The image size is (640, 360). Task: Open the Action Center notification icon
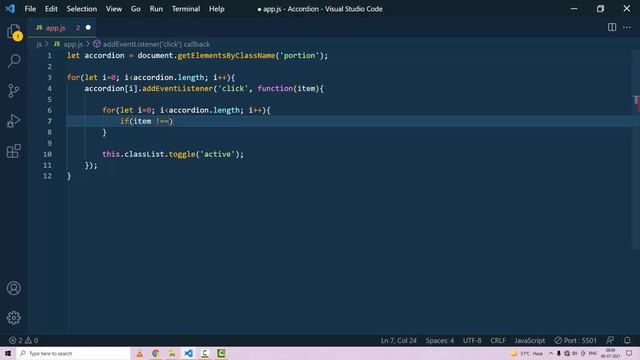[629, 353]
